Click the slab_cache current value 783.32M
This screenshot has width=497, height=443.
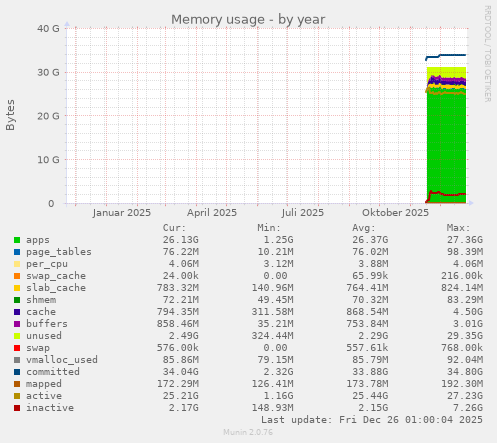click(x=178, y=288)
